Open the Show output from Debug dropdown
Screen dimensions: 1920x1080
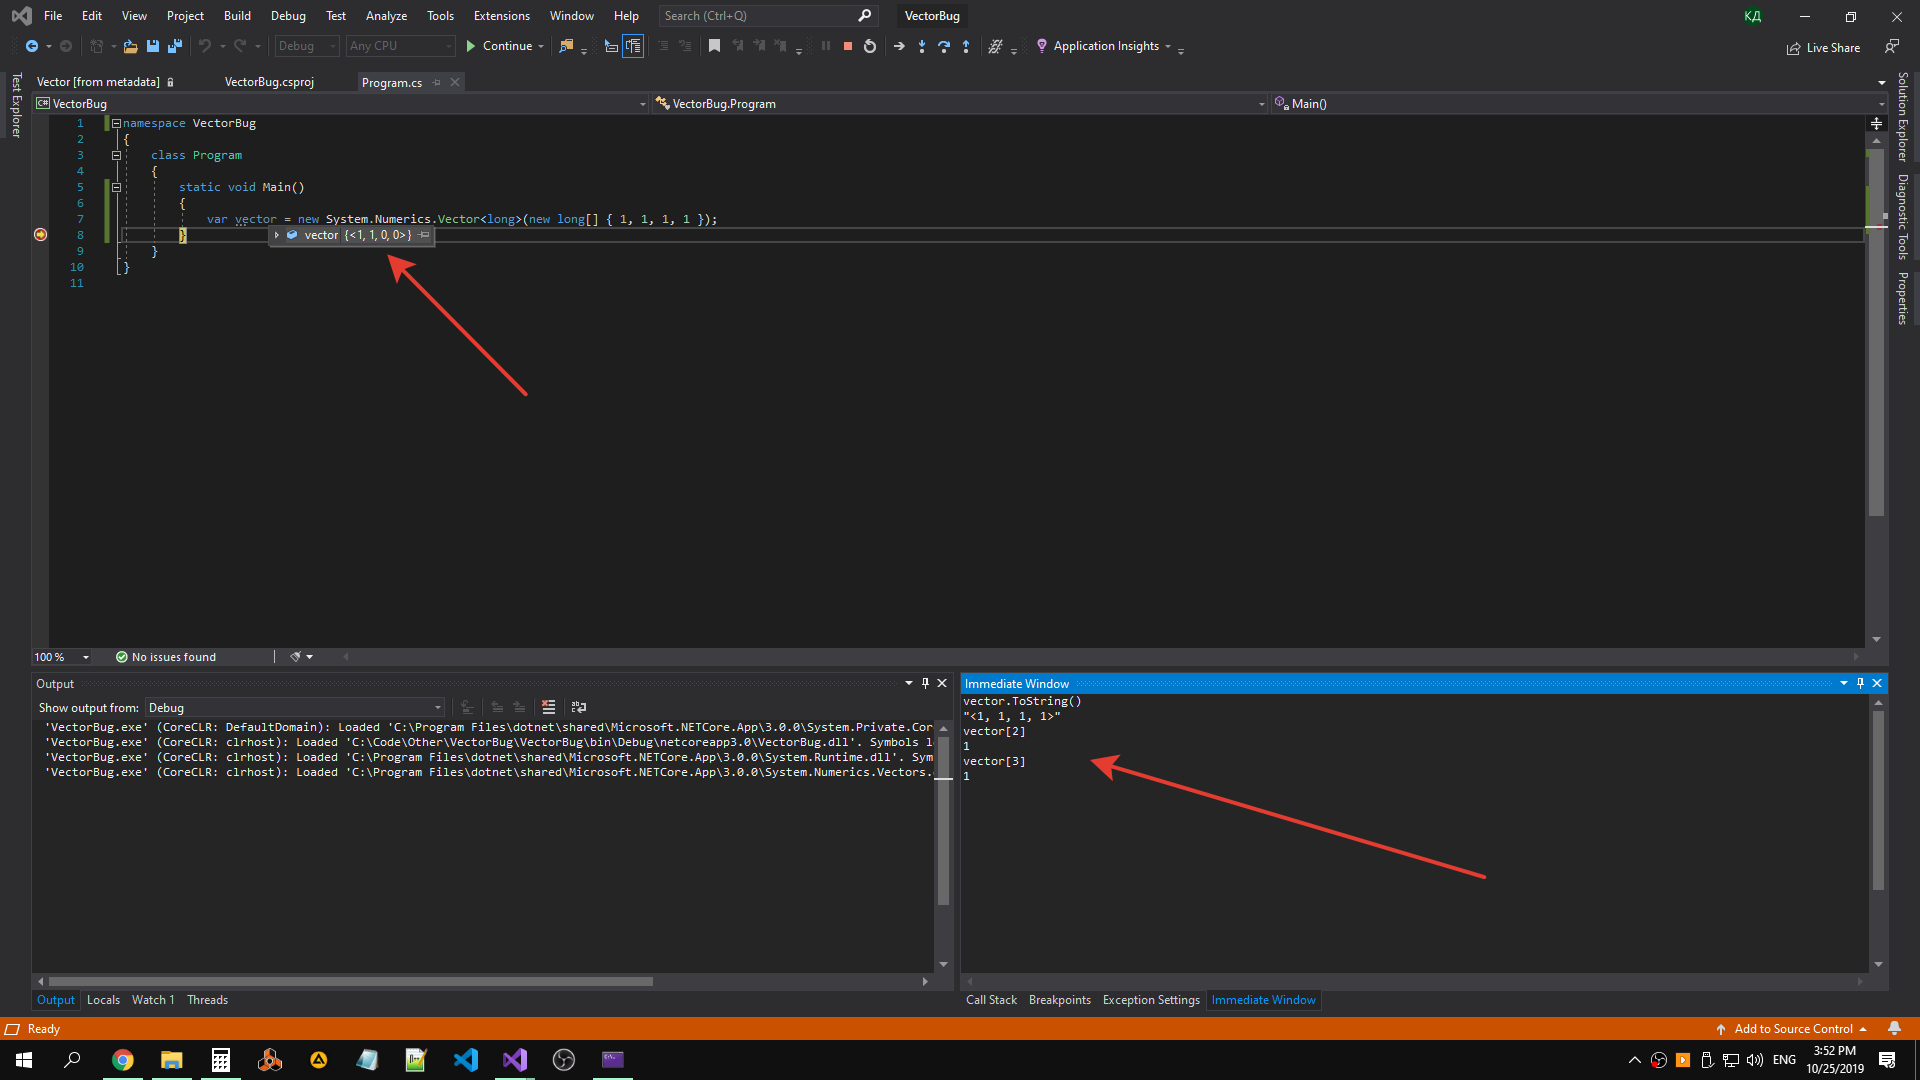437,707
